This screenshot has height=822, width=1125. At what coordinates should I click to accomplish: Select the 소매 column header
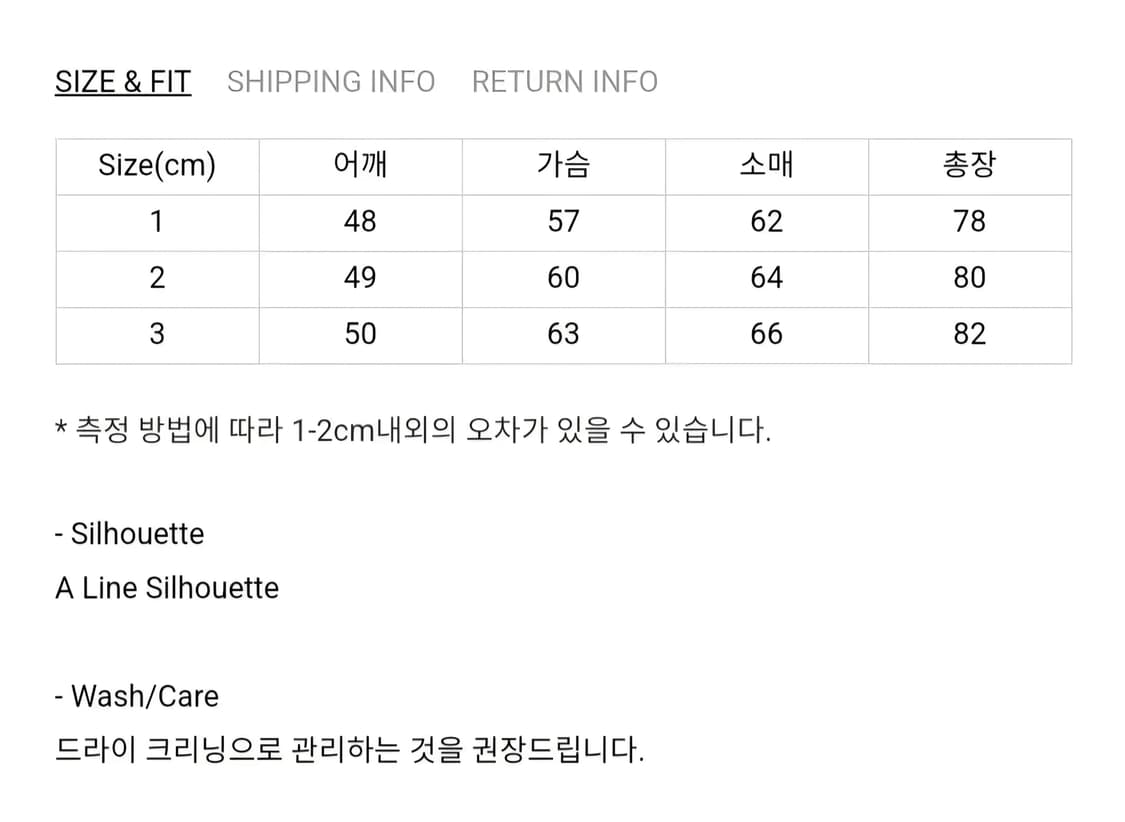[766, 166]
